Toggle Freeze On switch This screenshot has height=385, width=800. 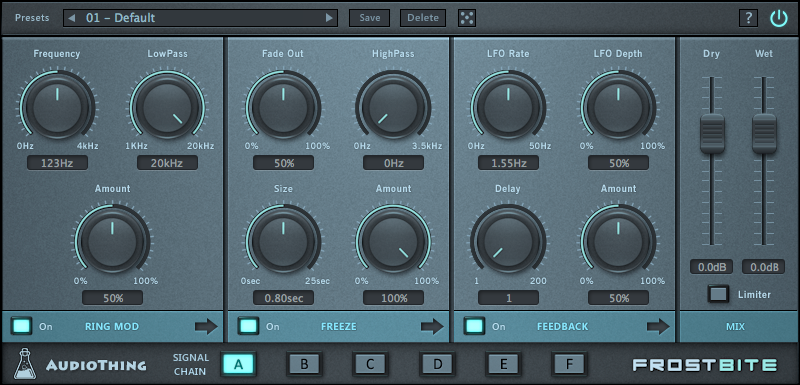(248, 326)
